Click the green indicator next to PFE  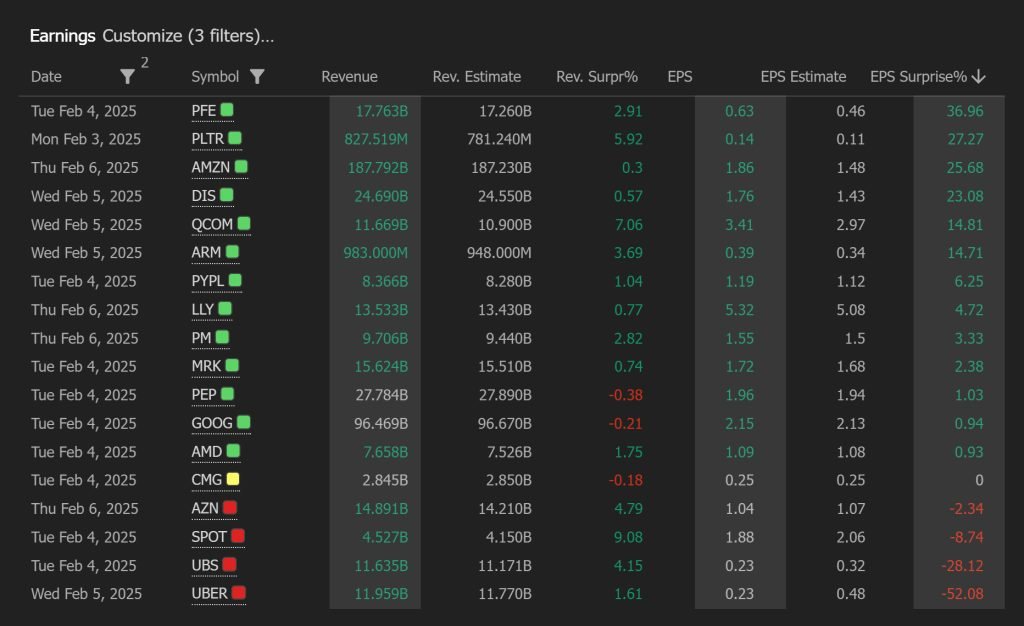tap(227, 110)
